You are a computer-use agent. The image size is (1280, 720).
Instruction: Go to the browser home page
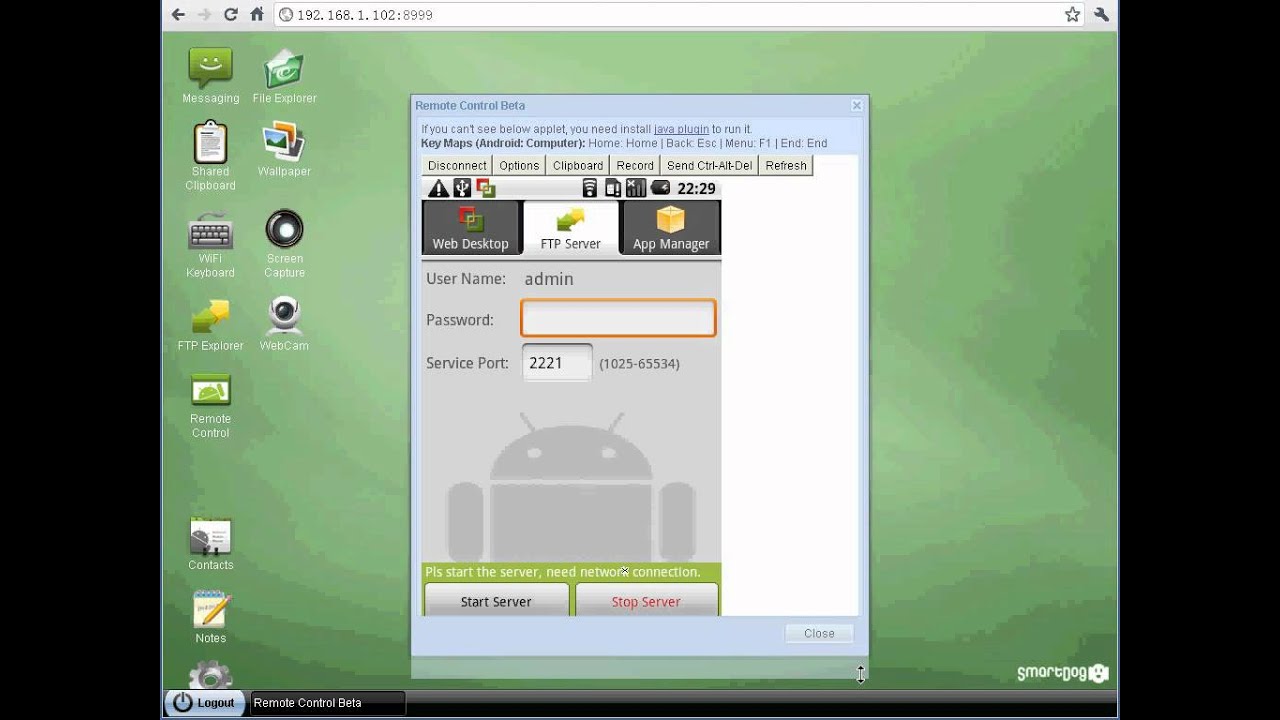point(257,14)
